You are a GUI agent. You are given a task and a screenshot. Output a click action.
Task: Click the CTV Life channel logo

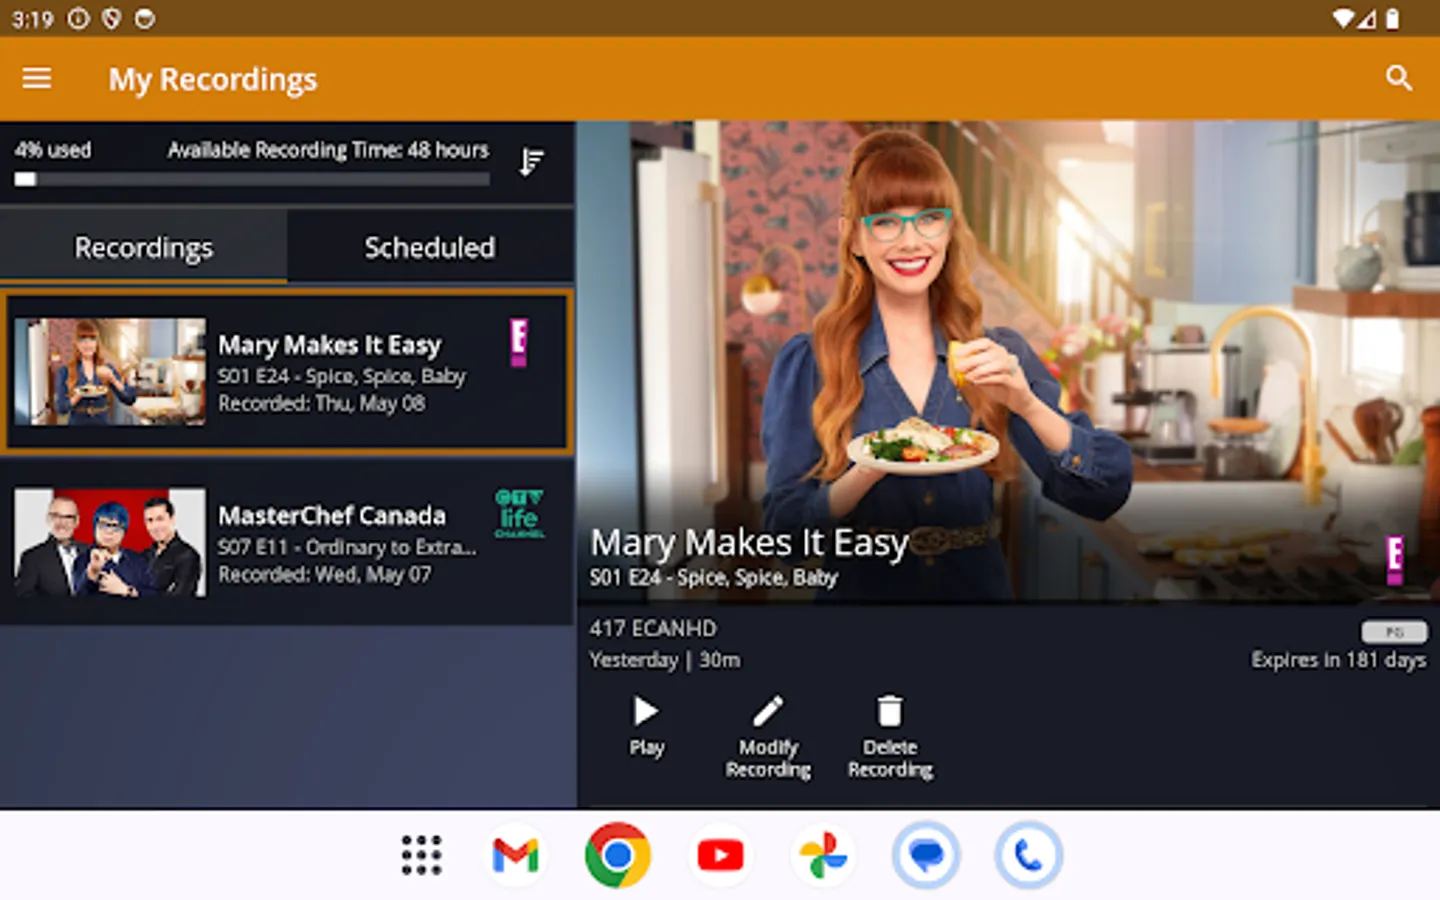pyautogui.click(x=519, y=513)
